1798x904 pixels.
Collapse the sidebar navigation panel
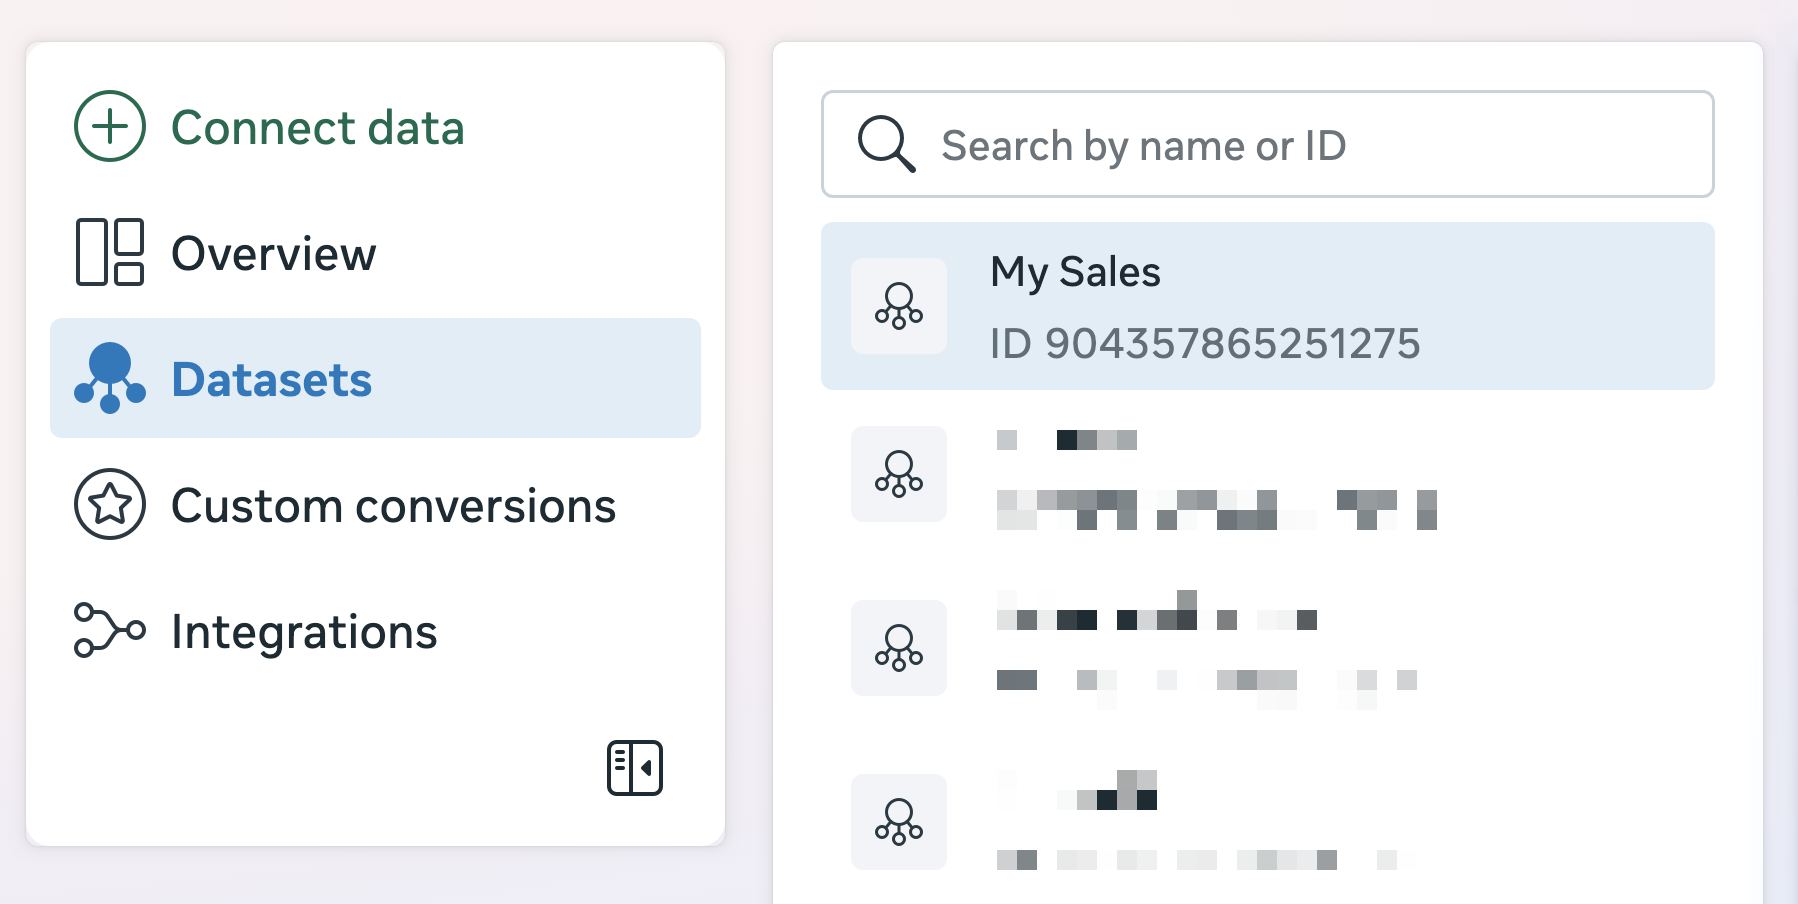tap(635, 768)
